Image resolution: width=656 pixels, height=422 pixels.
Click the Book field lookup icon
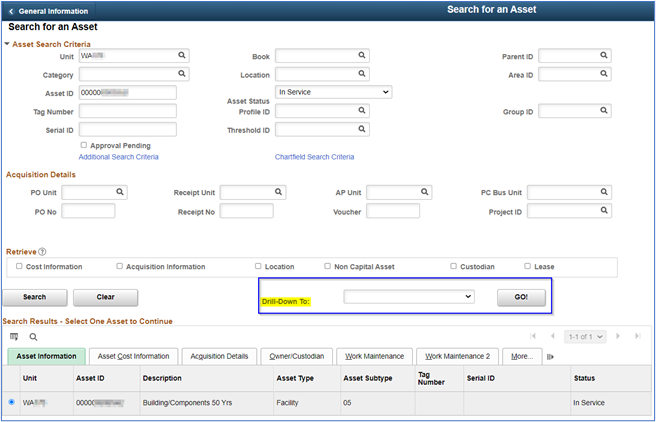tap(379, 57)
